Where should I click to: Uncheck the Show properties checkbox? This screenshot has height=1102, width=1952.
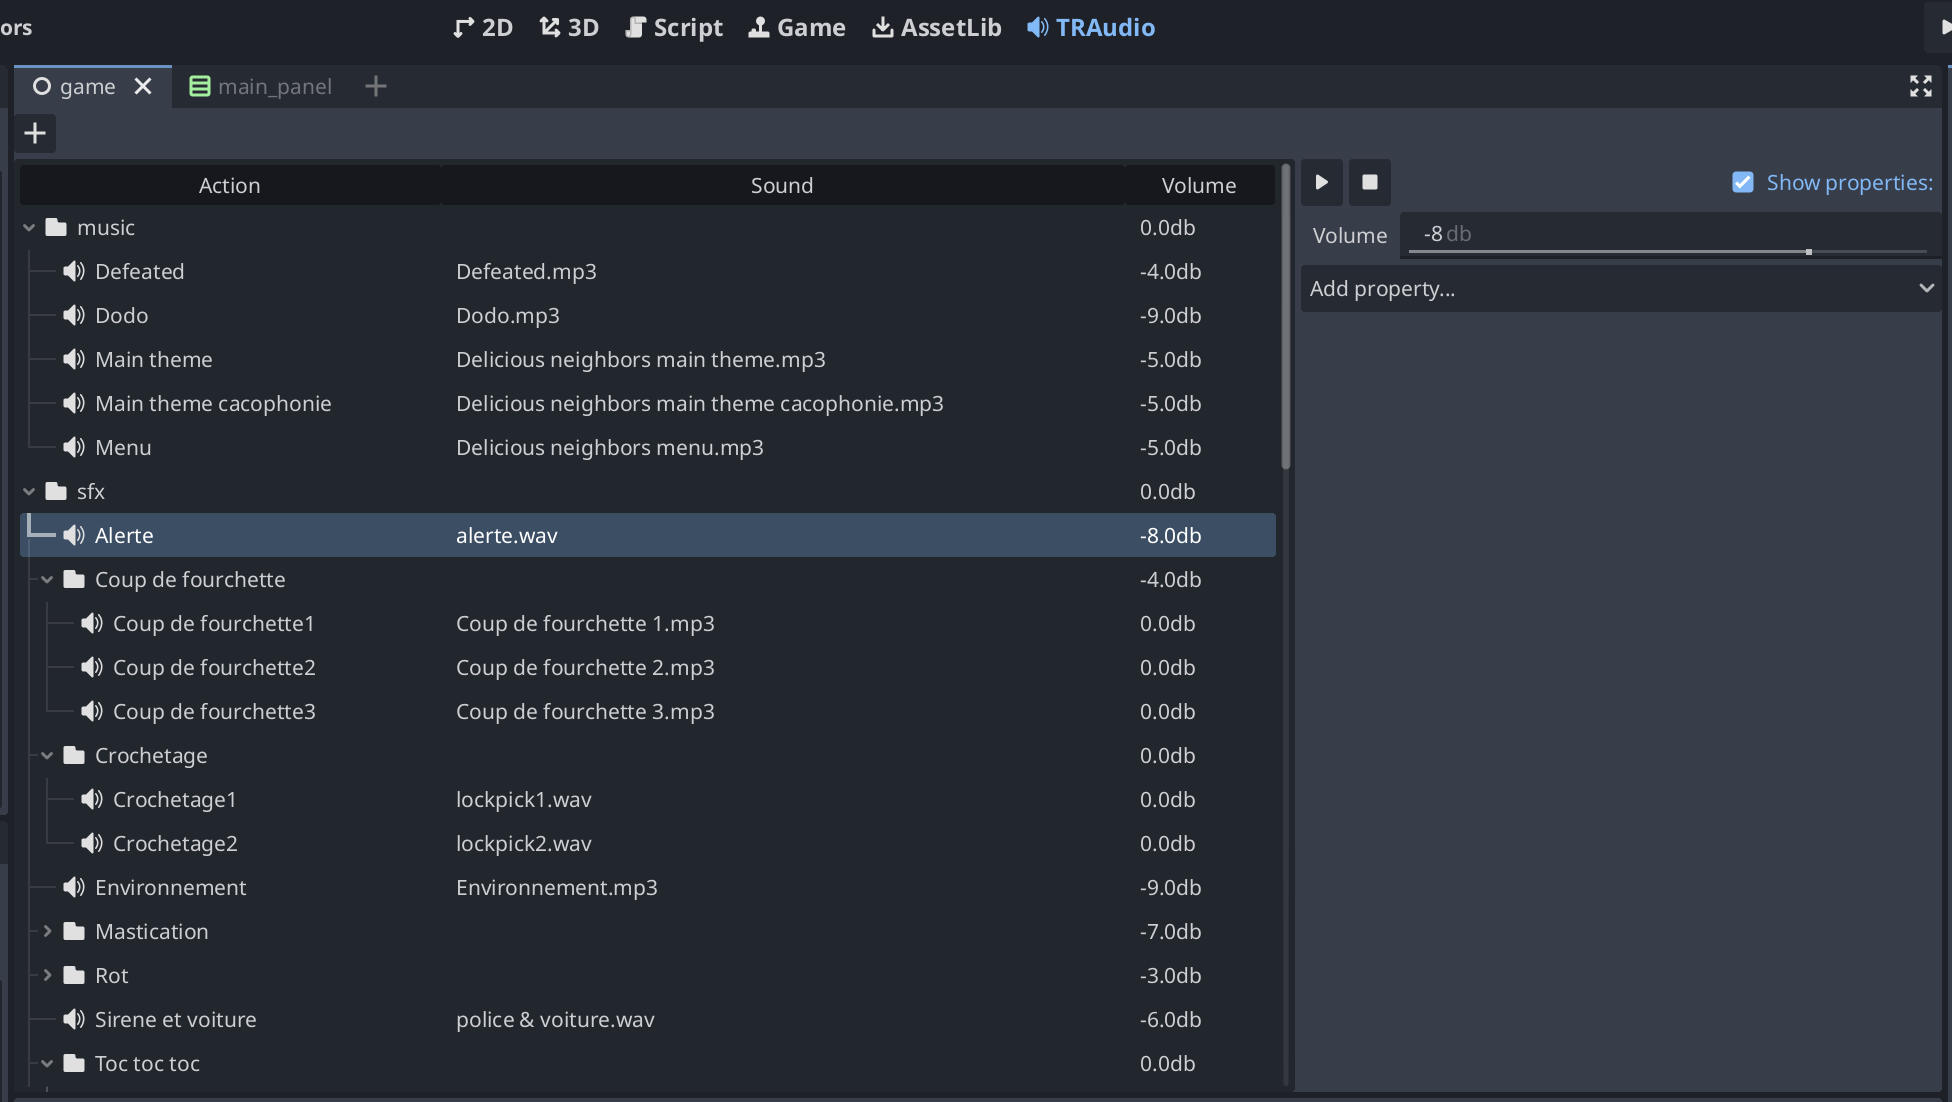[1743, 182]
